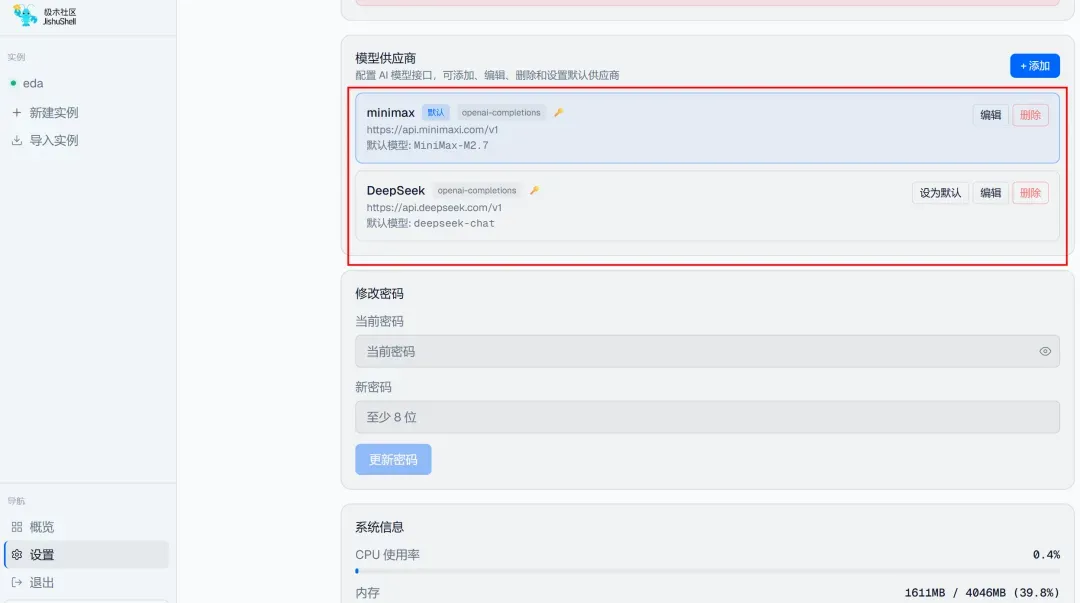This screenshot has width=1080, height=603.
Task: Edit the minimax provider
Action: (990, 115)
